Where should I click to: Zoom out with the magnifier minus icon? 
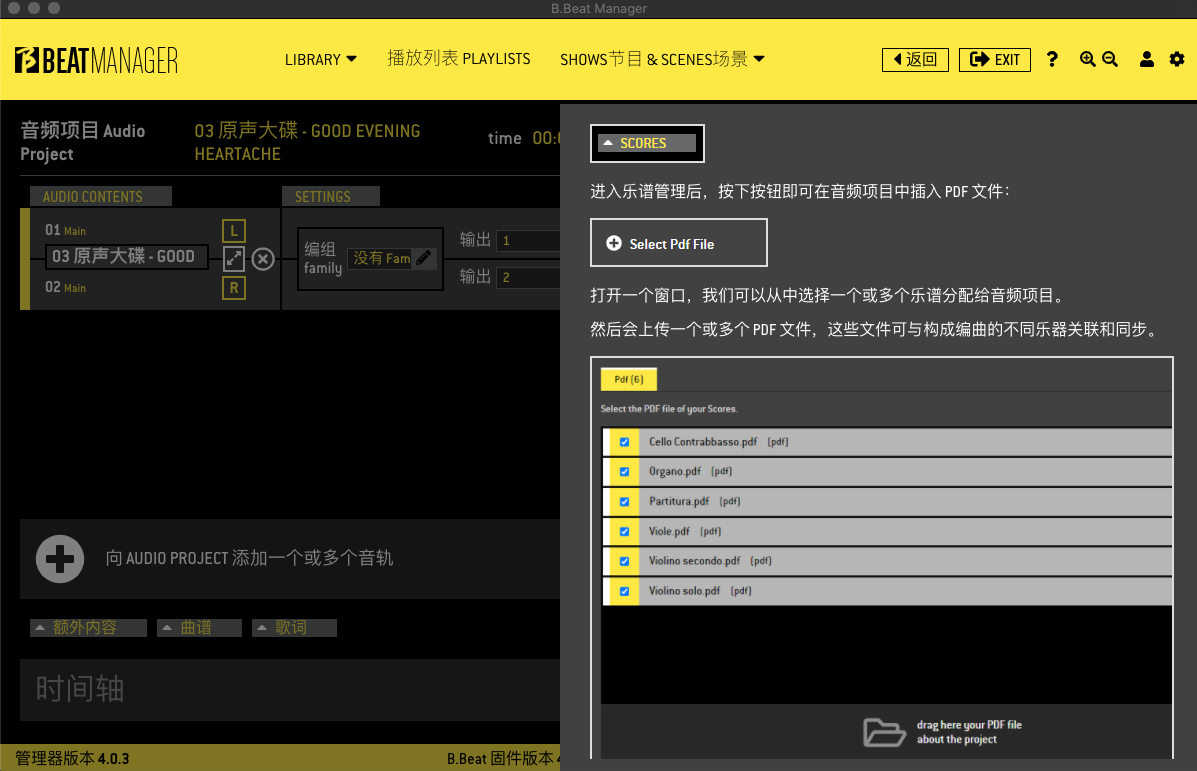pos(1110,60)
